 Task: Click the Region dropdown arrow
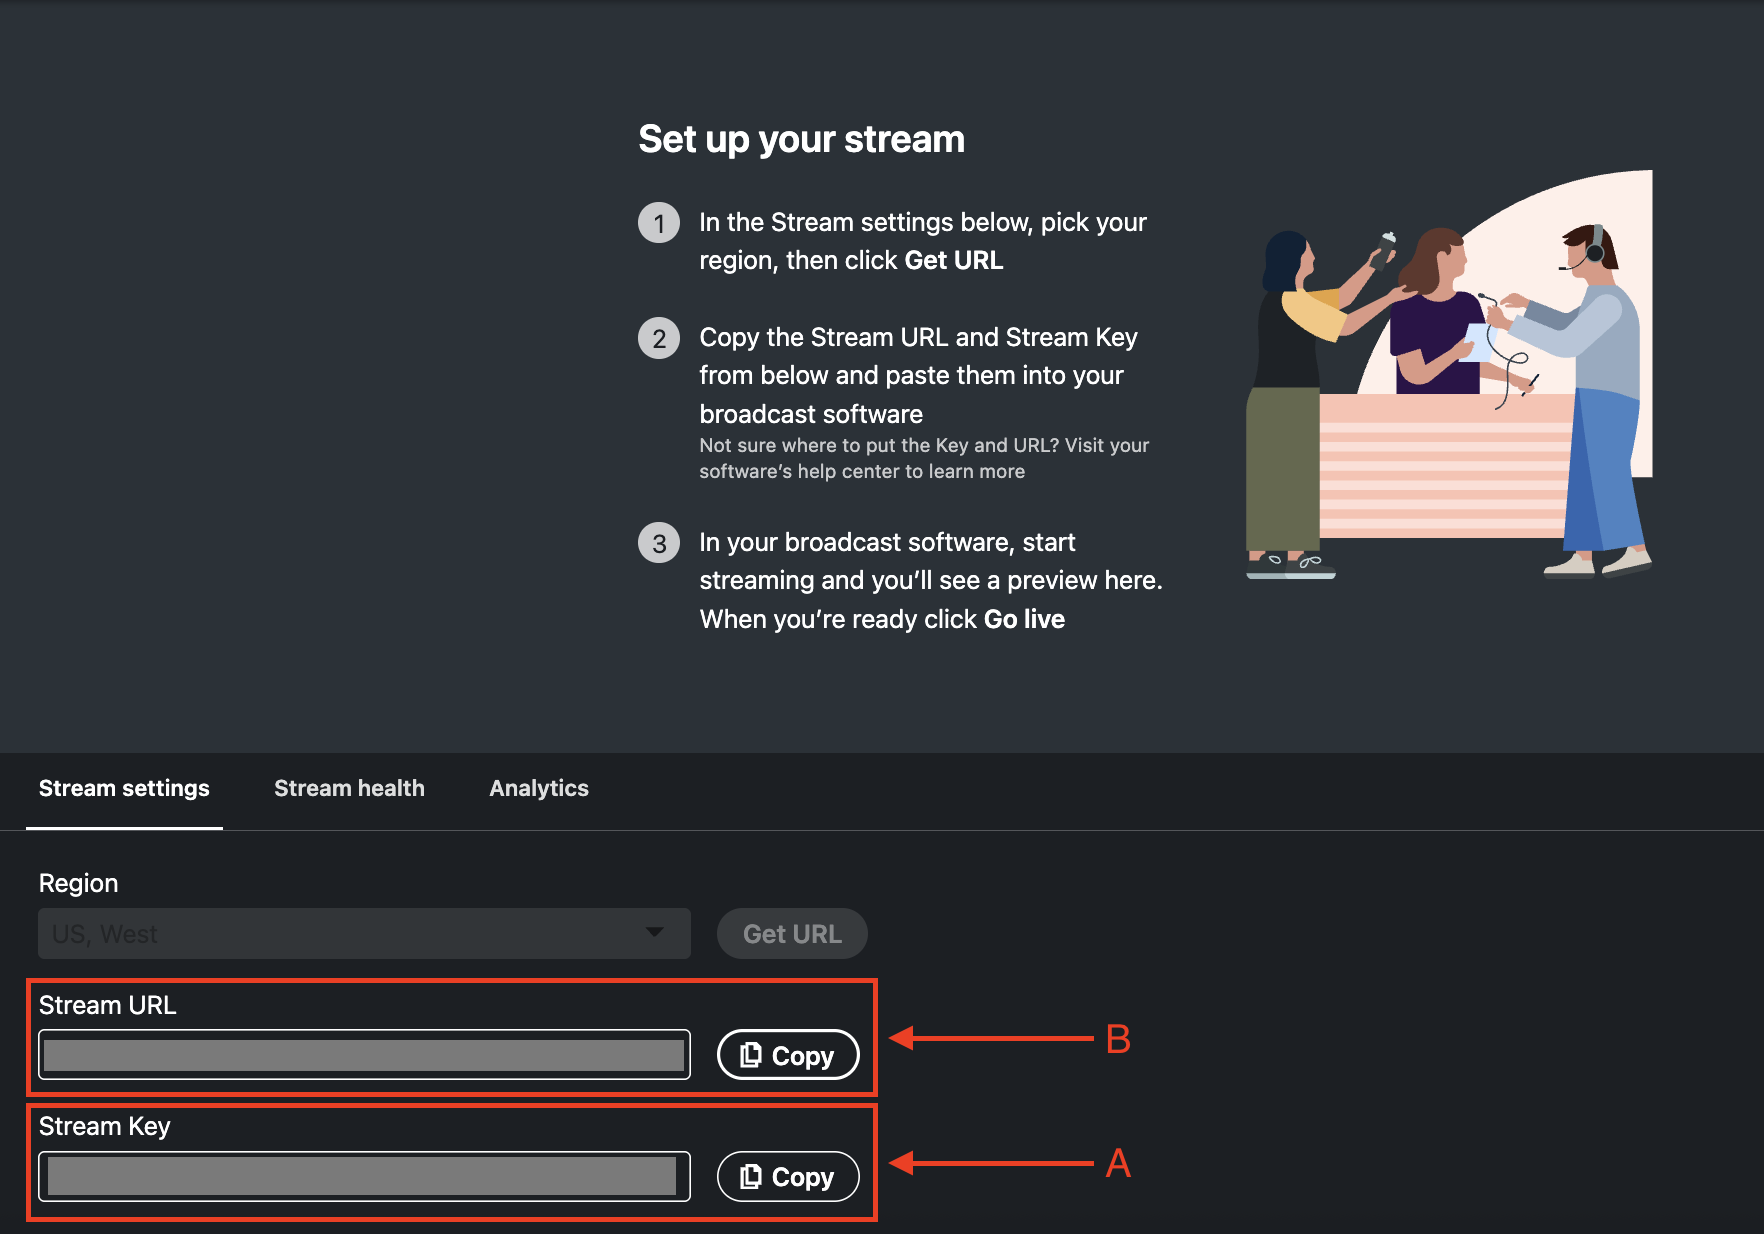point(655,932)
